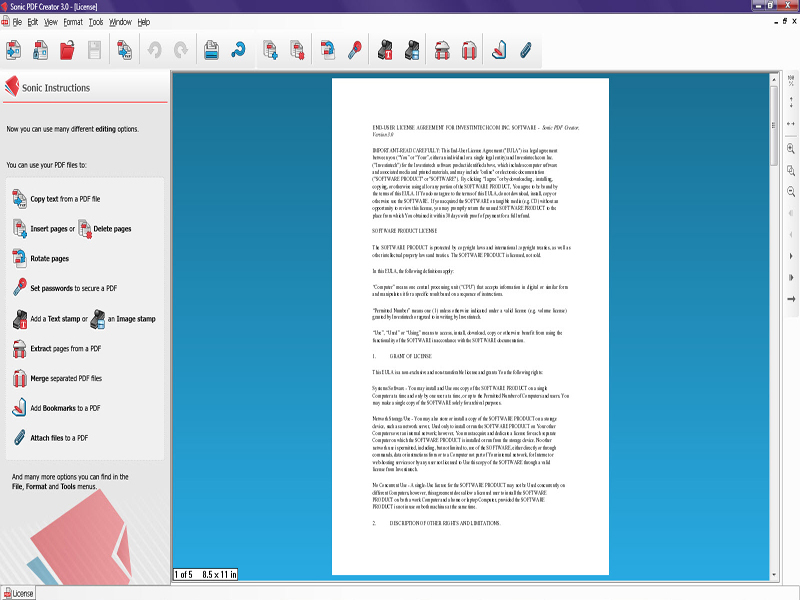Click the first toolbar icon with blue arrow document
800x600 pixels.
coord(13,51)
